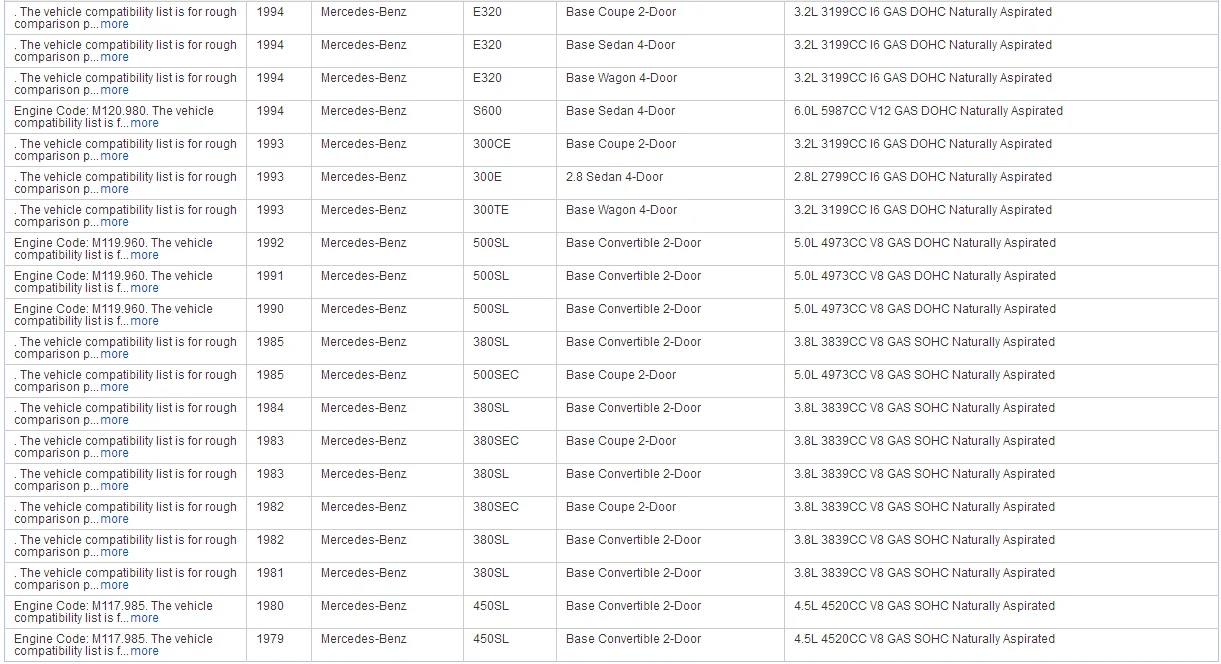Open 'more' notes for 1981 380SL

click(114, 585)
